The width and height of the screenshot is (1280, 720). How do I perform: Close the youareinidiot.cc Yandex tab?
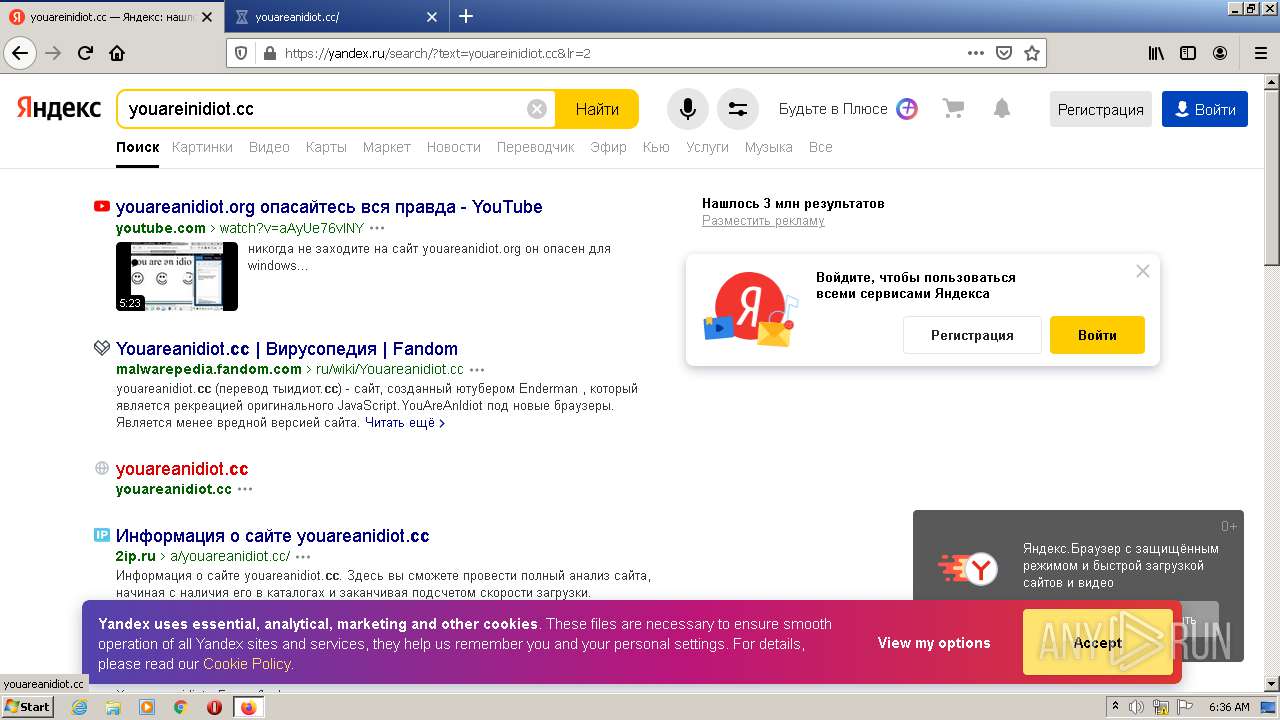(207, 17)
